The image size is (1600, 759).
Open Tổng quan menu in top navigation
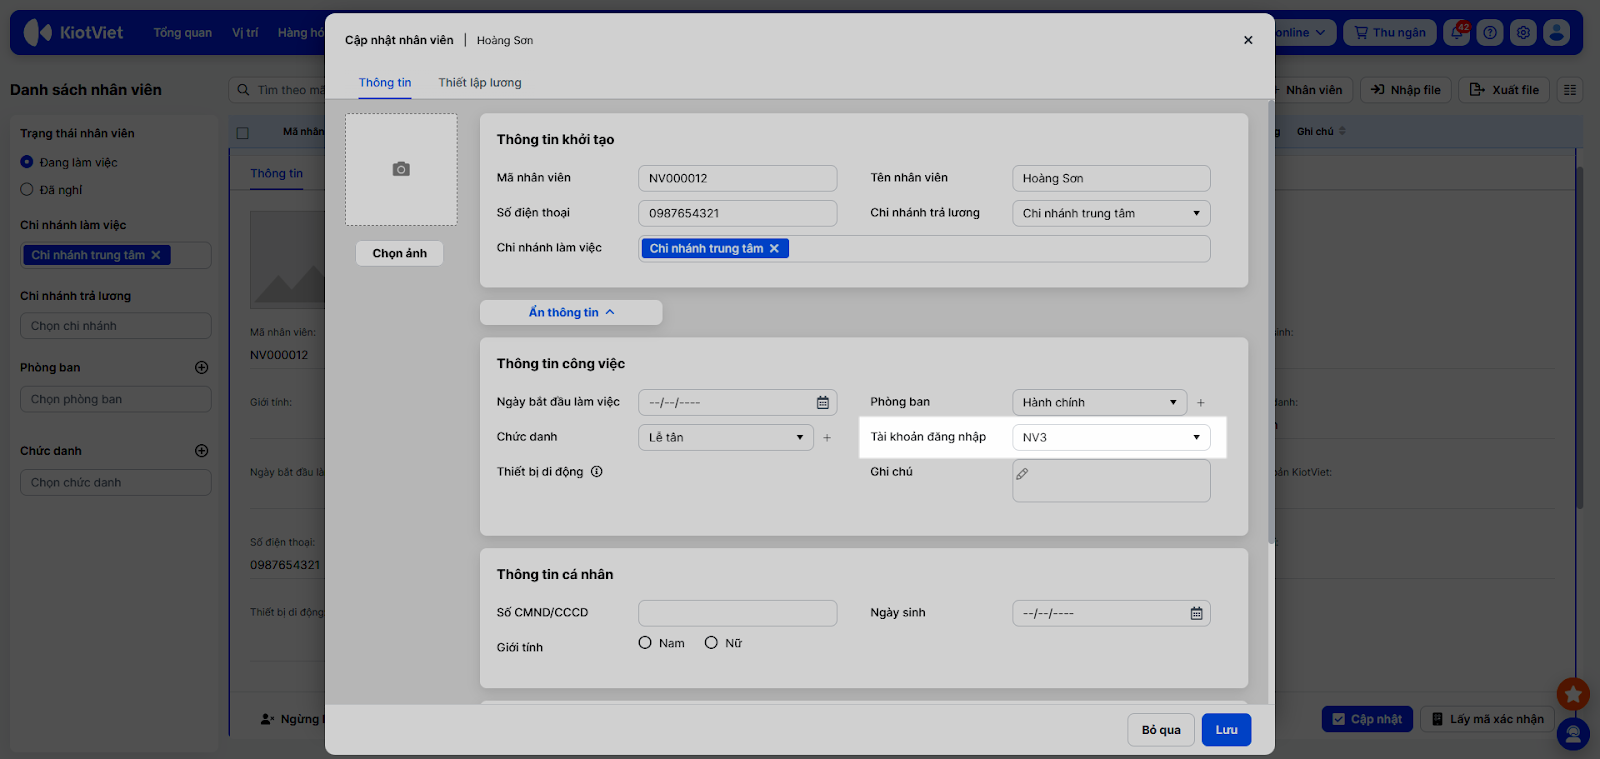pyautogui.click(x=182, y=33)
